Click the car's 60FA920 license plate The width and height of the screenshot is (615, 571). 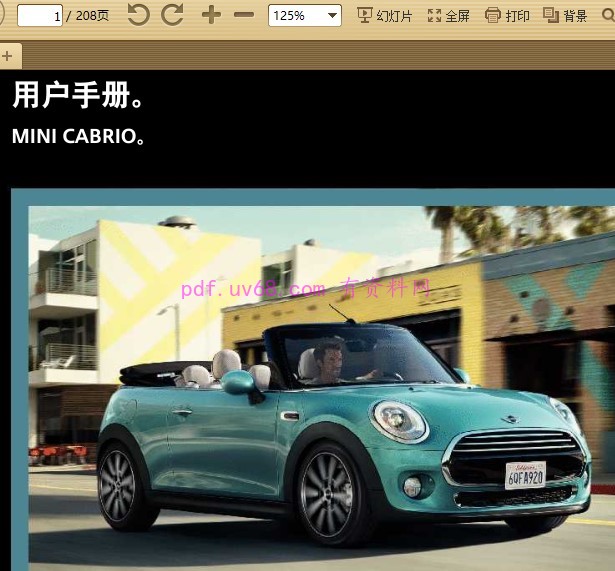pos(525,474)
